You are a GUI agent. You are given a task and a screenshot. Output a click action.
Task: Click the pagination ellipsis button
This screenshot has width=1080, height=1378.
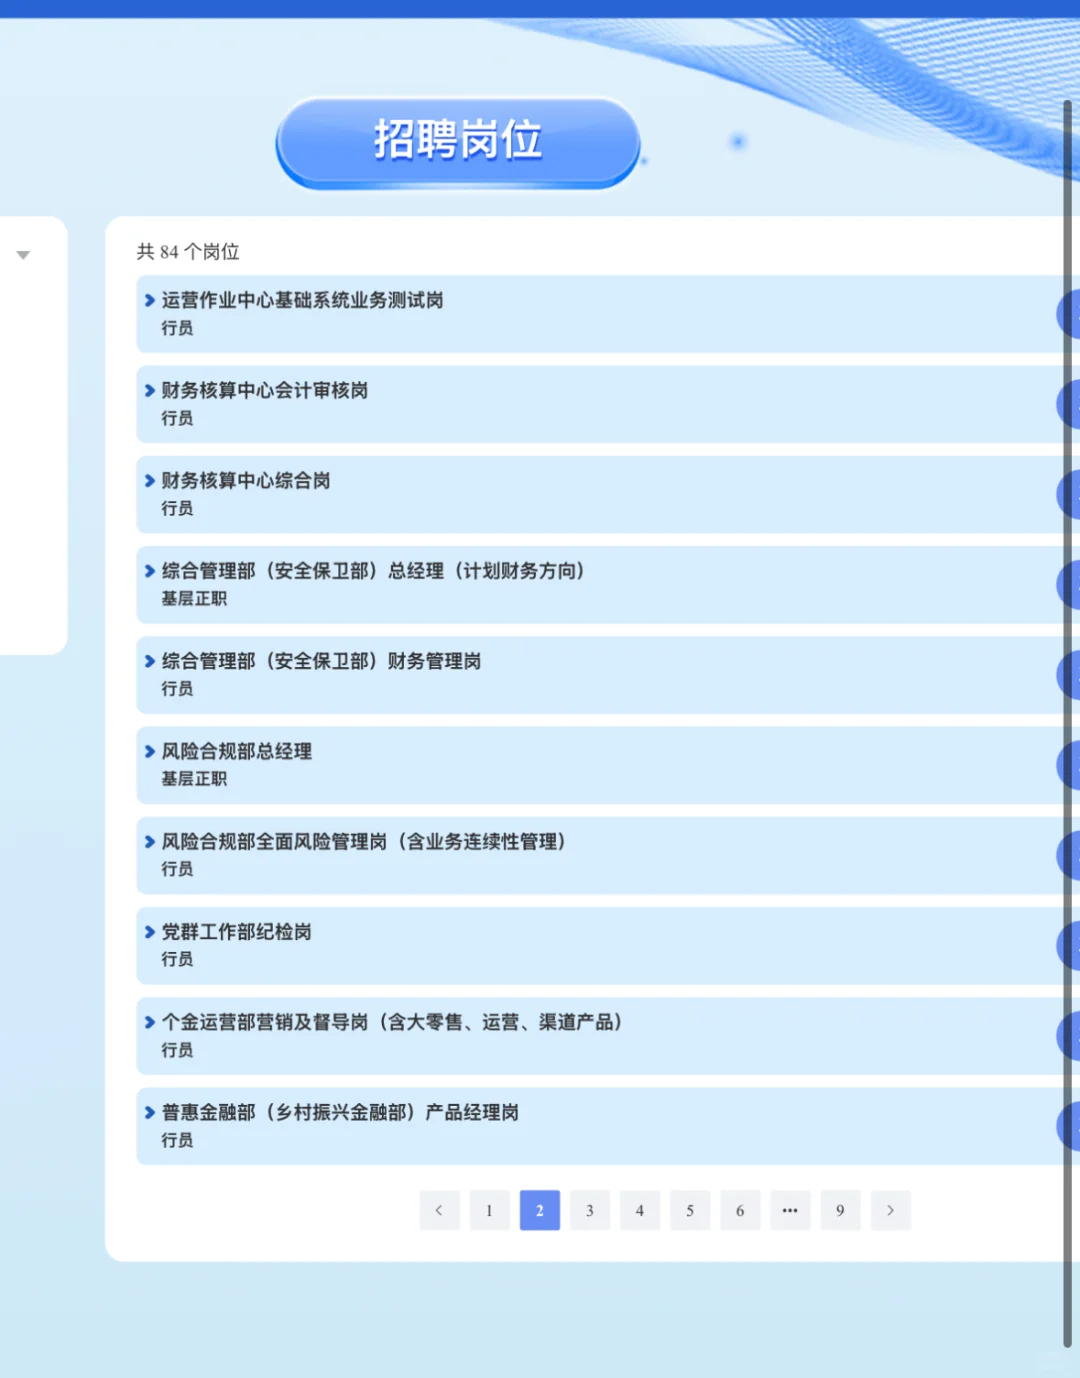tap(790, 1210)
